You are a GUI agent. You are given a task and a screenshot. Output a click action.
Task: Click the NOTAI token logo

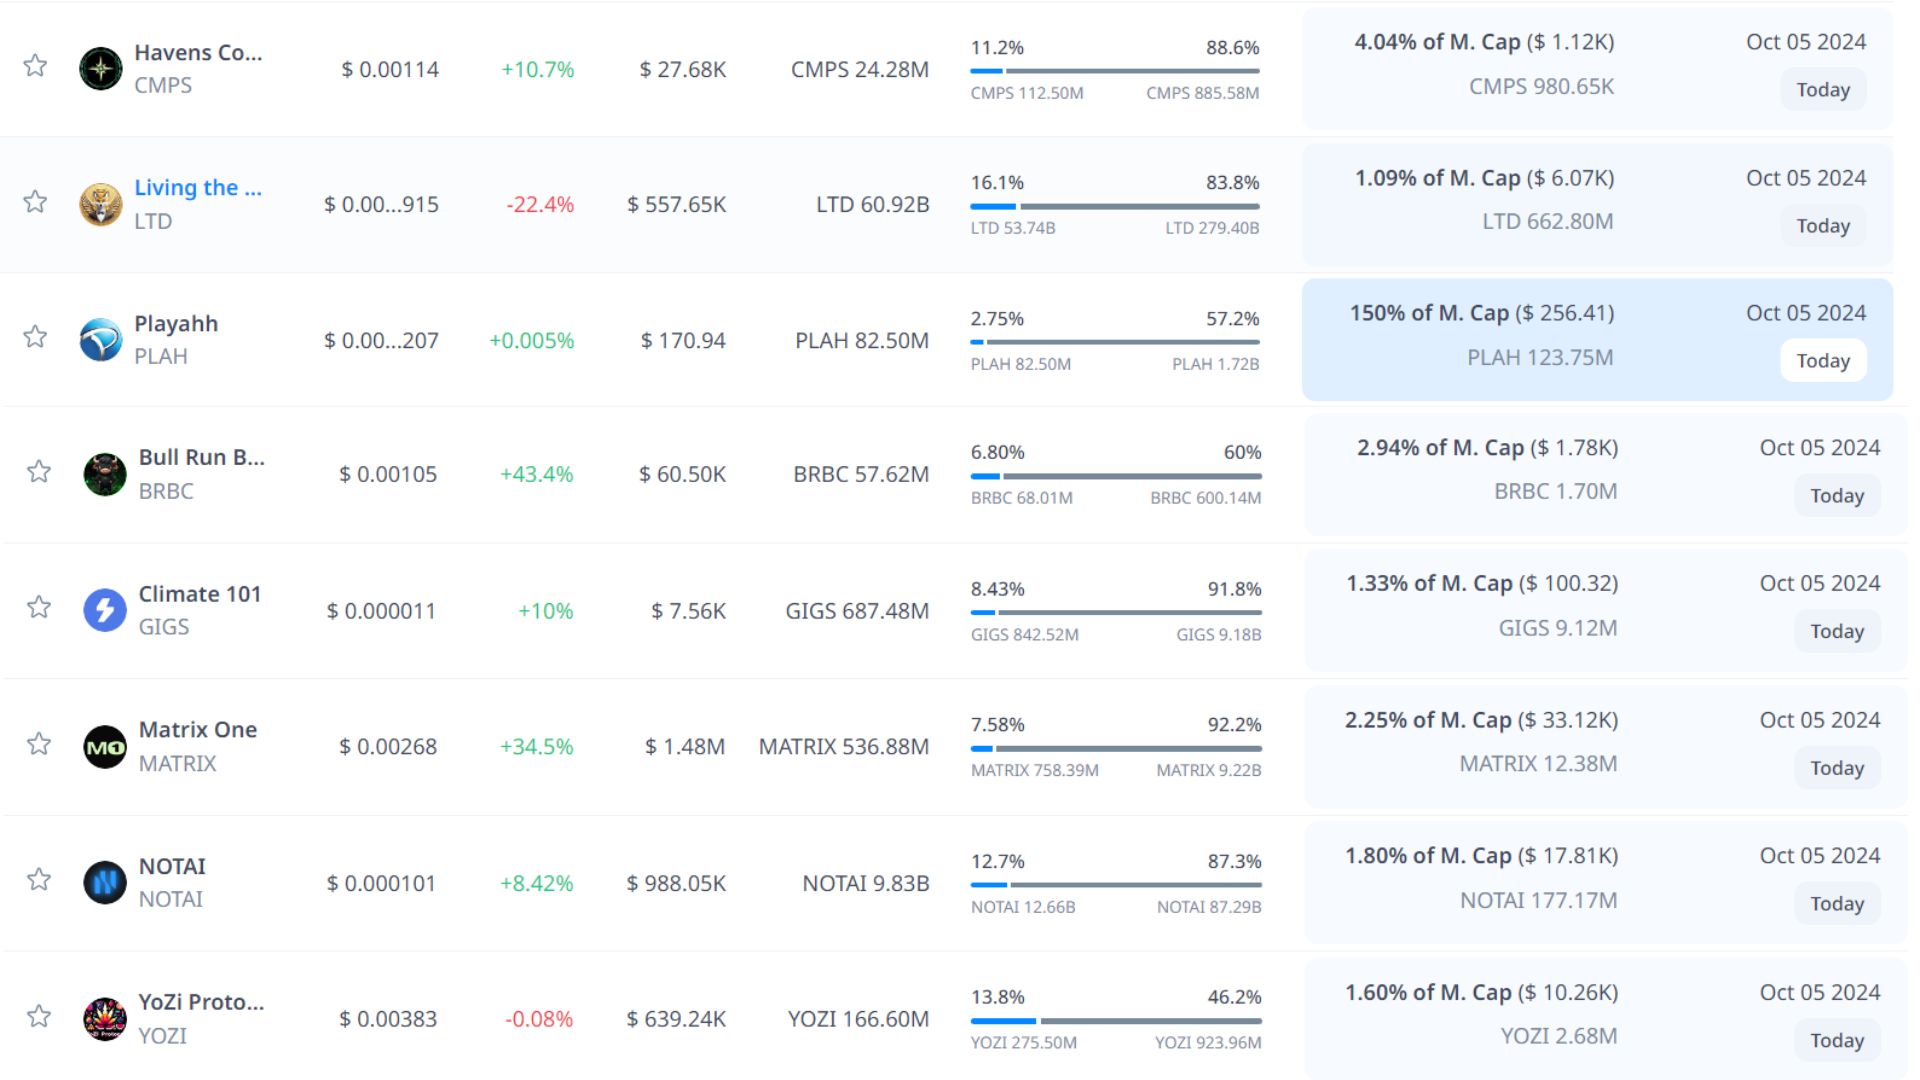click(104, 883)
